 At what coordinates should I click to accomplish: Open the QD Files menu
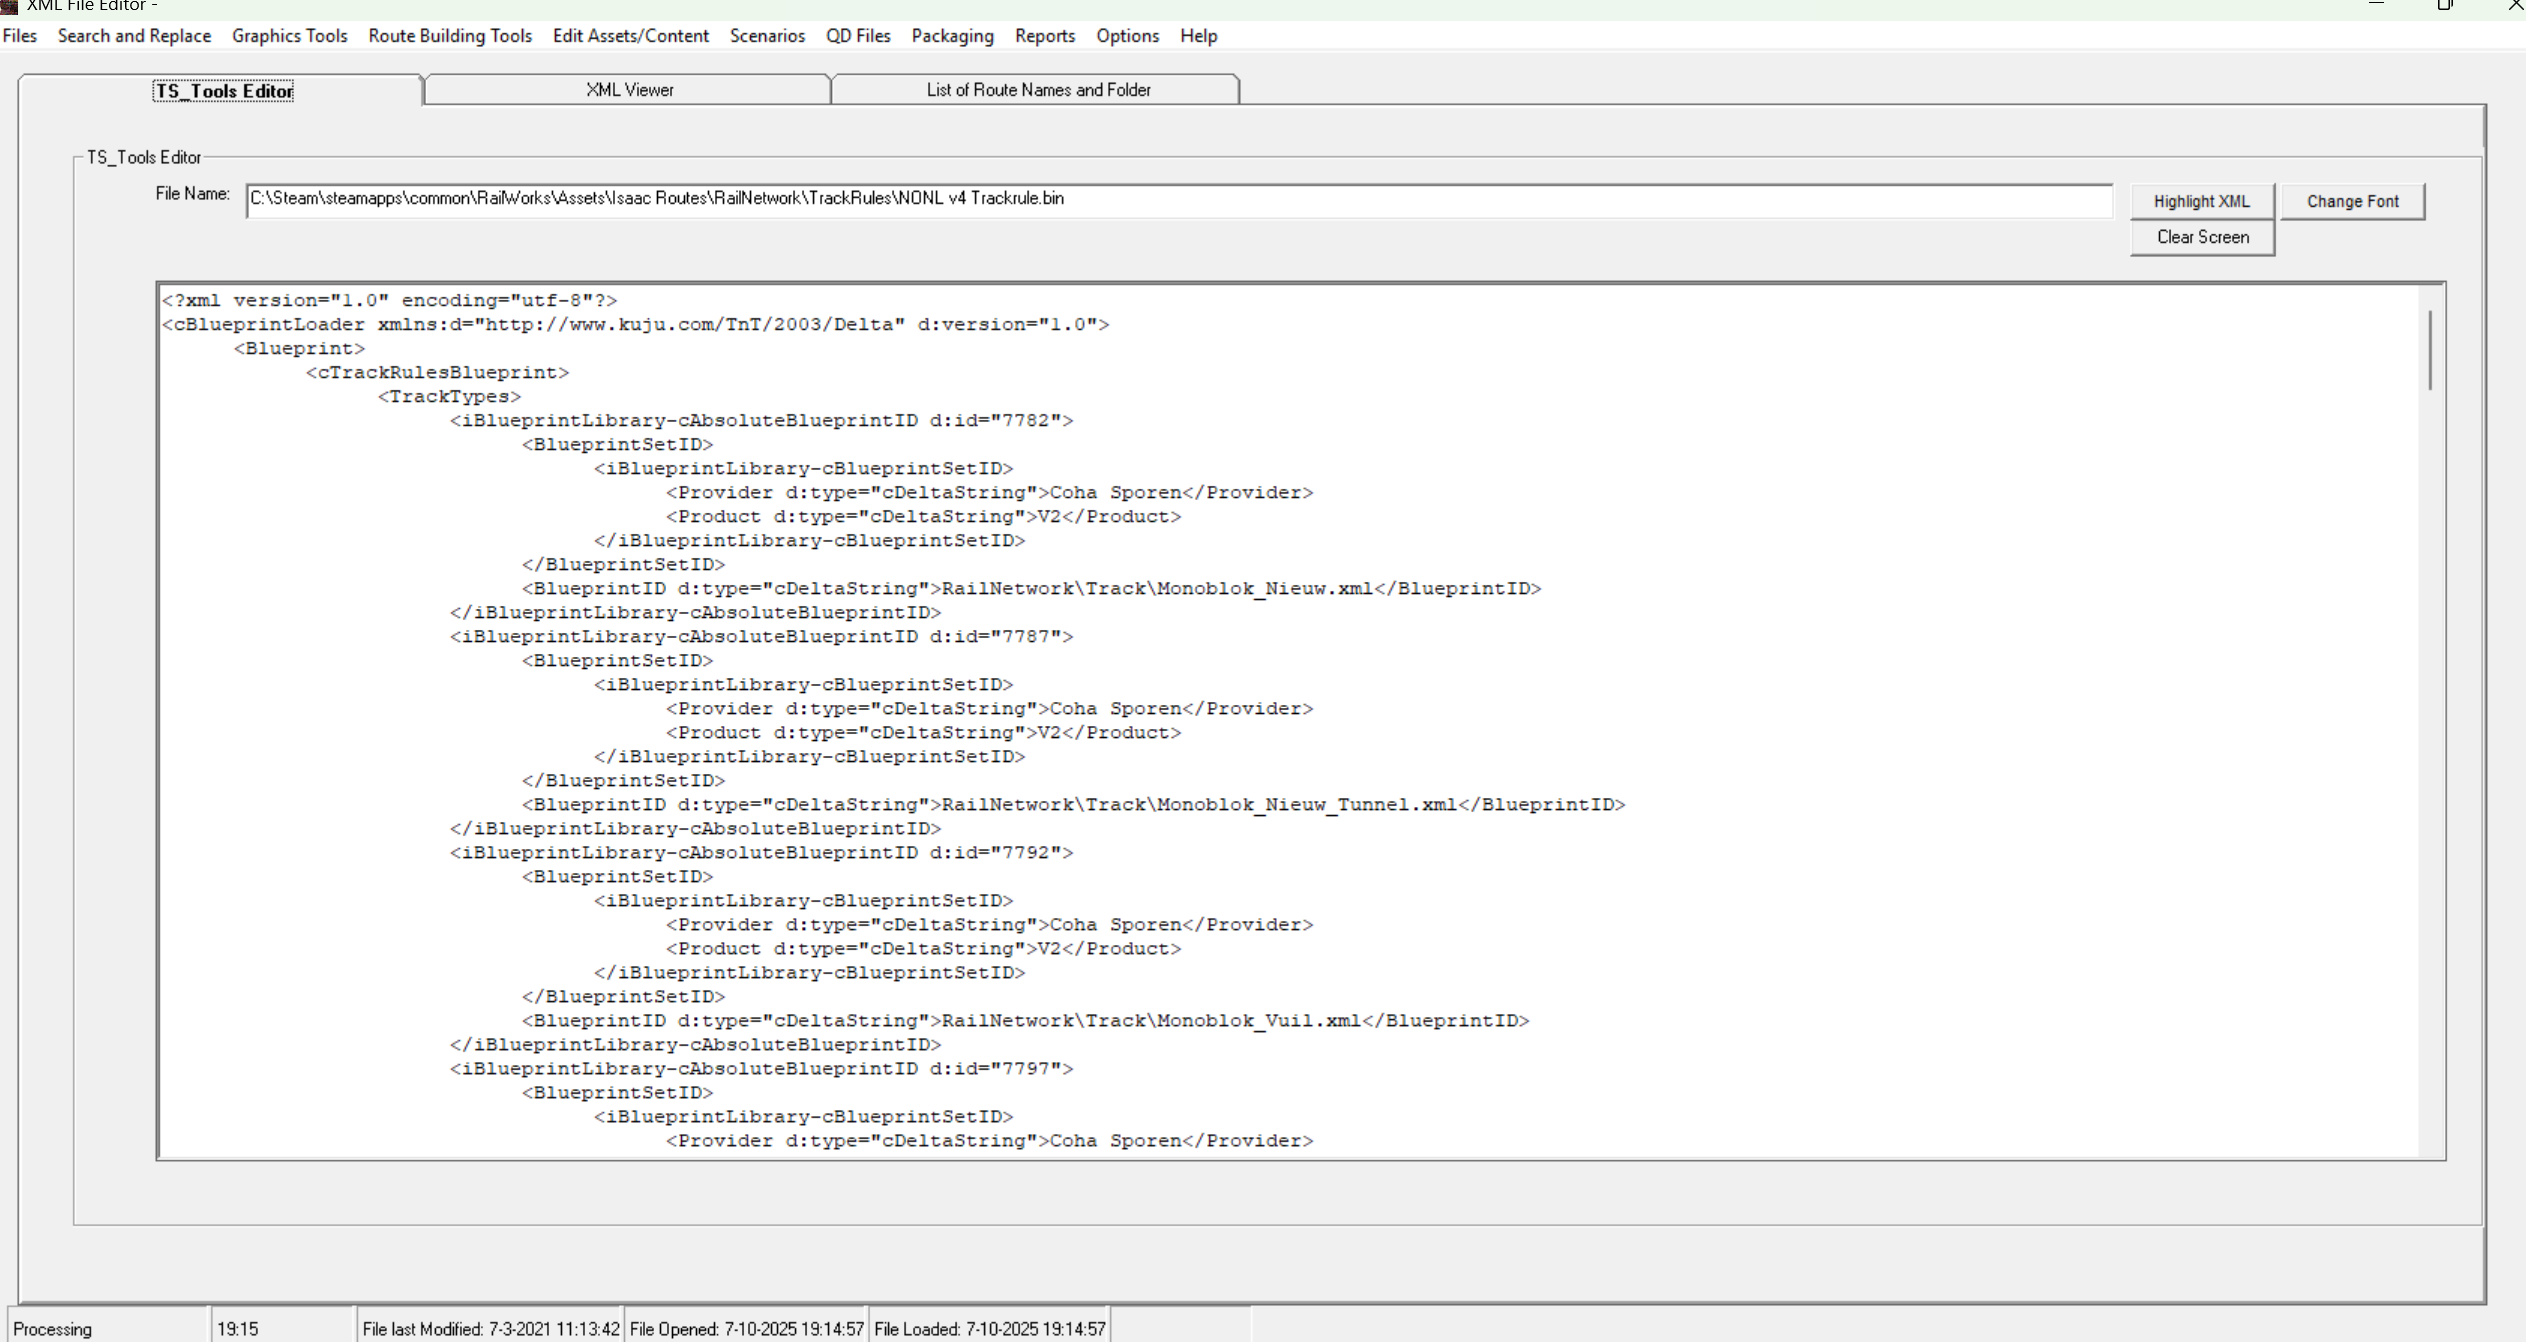tap(857, 36)
